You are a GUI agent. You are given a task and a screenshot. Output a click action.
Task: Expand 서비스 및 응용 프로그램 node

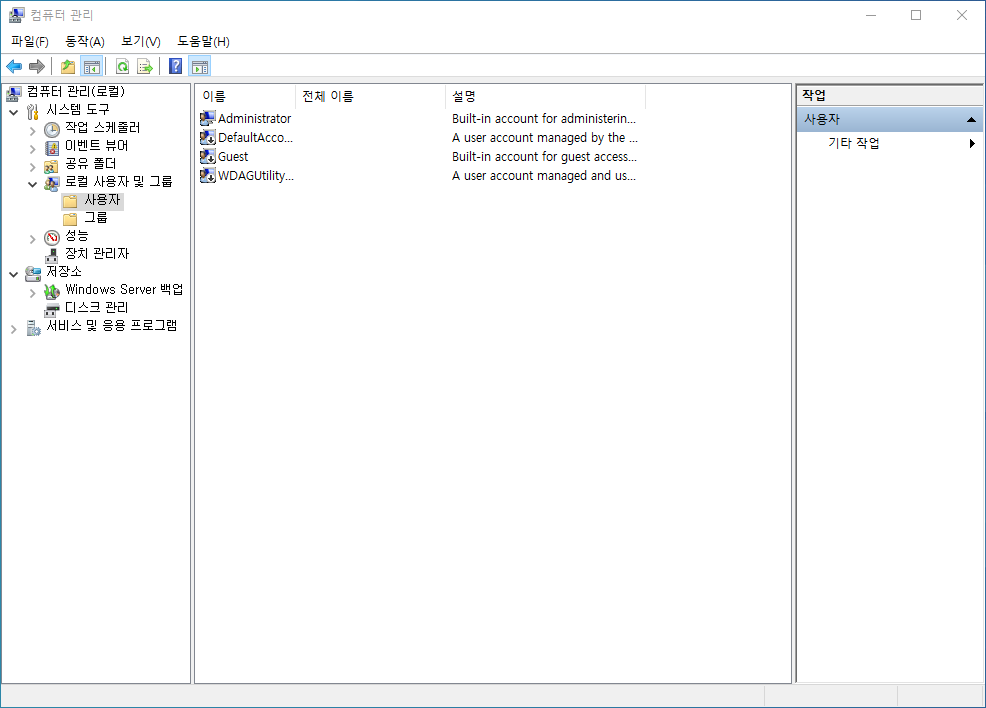13,329
